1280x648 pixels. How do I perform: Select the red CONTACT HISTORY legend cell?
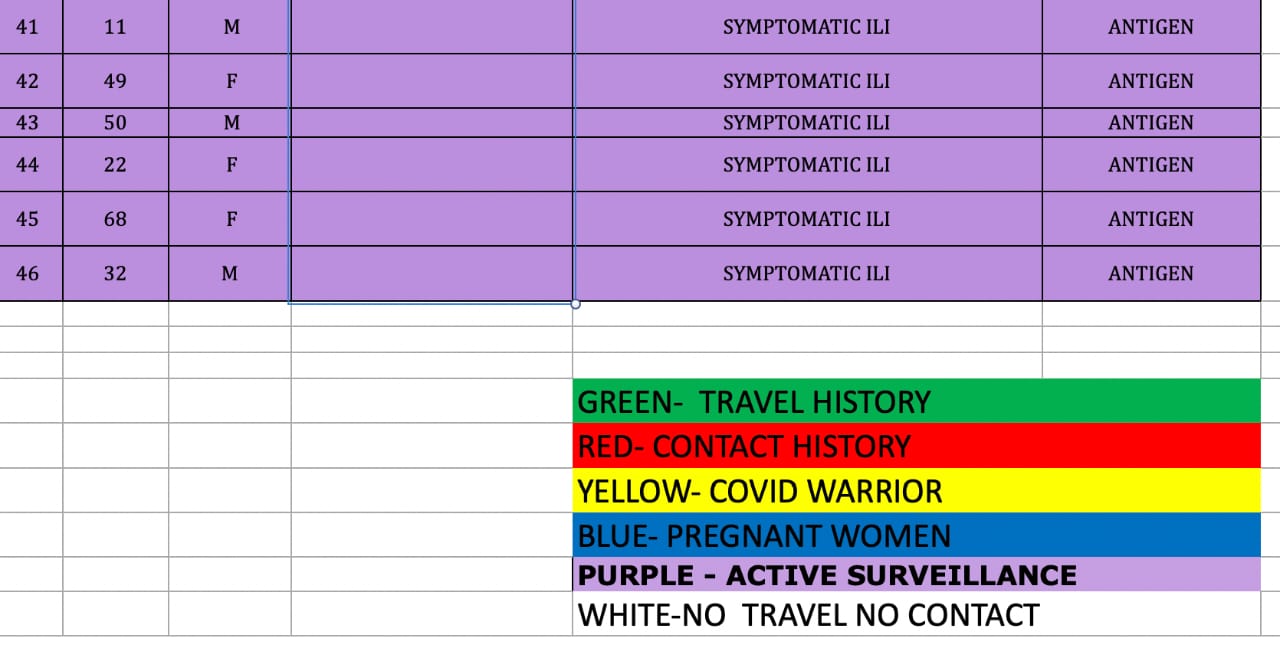pyautogui.click(x=915, y=446)
